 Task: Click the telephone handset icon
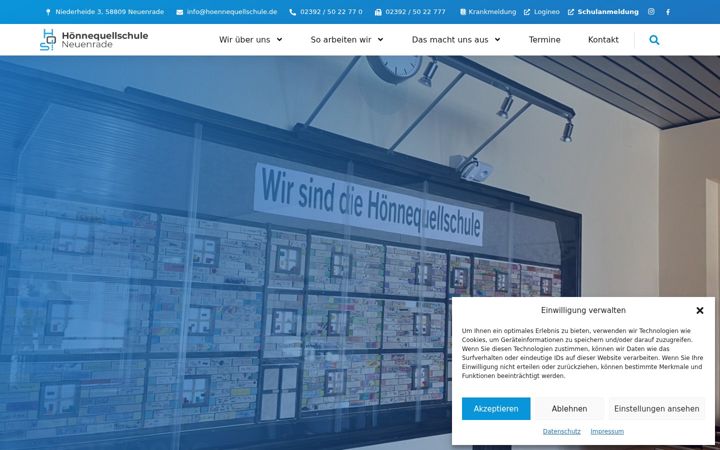click(292, 12)
